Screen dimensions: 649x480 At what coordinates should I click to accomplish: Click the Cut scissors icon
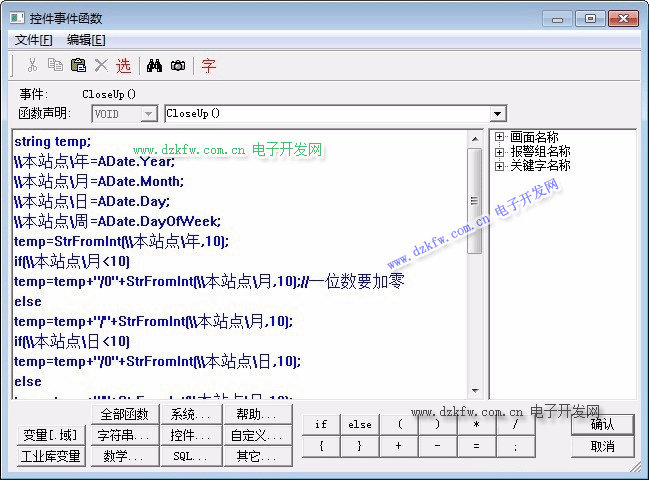click(32, 66)
